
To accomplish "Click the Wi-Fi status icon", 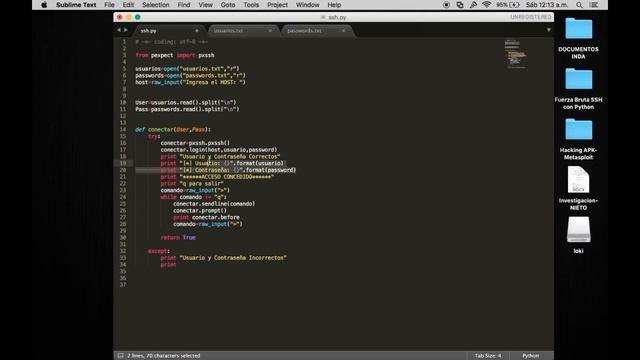I will click(487, 5).
